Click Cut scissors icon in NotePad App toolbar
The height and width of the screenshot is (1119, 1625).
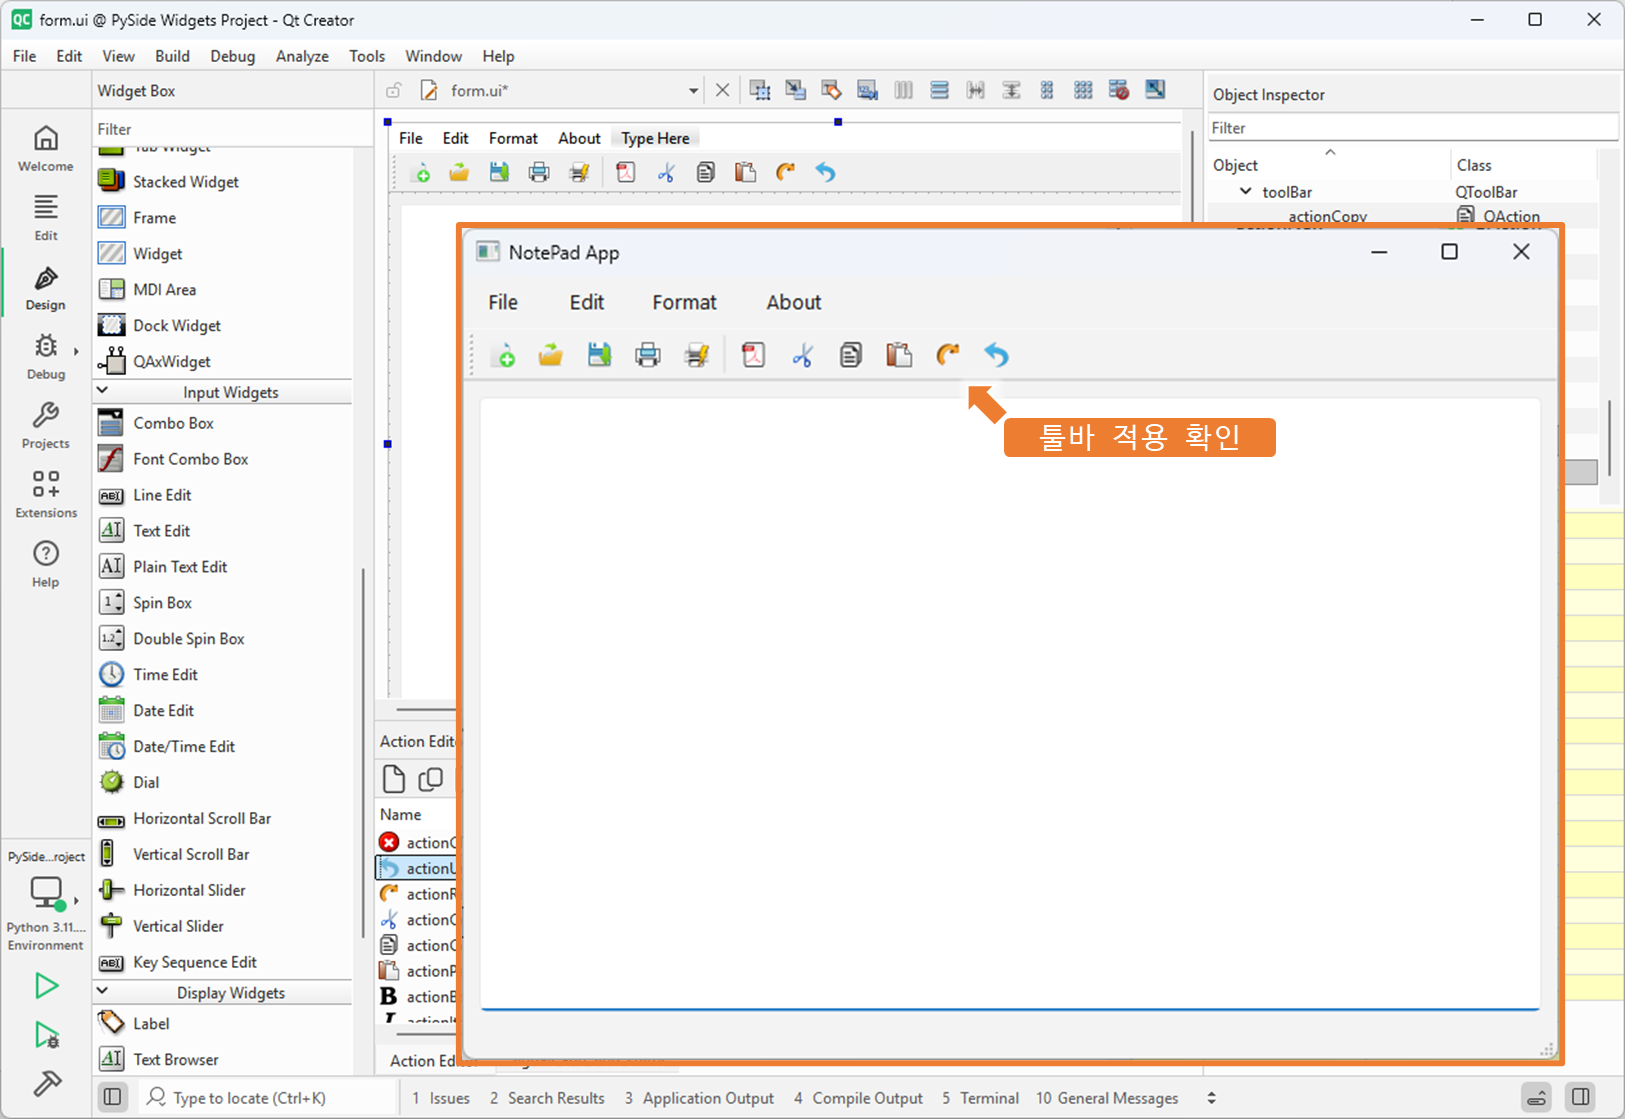802,354
